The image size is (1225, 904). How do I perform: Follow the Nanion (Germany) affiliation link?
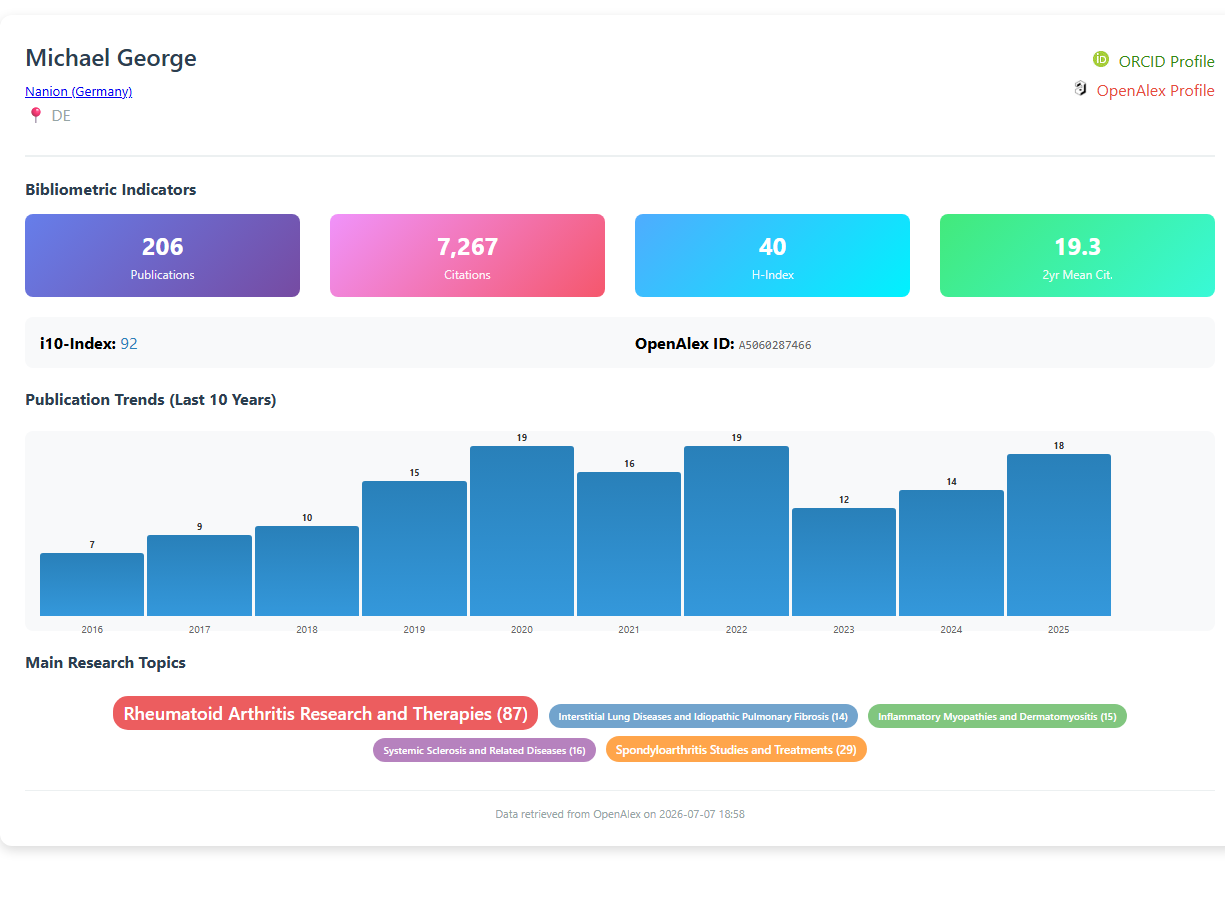(79, 91)
